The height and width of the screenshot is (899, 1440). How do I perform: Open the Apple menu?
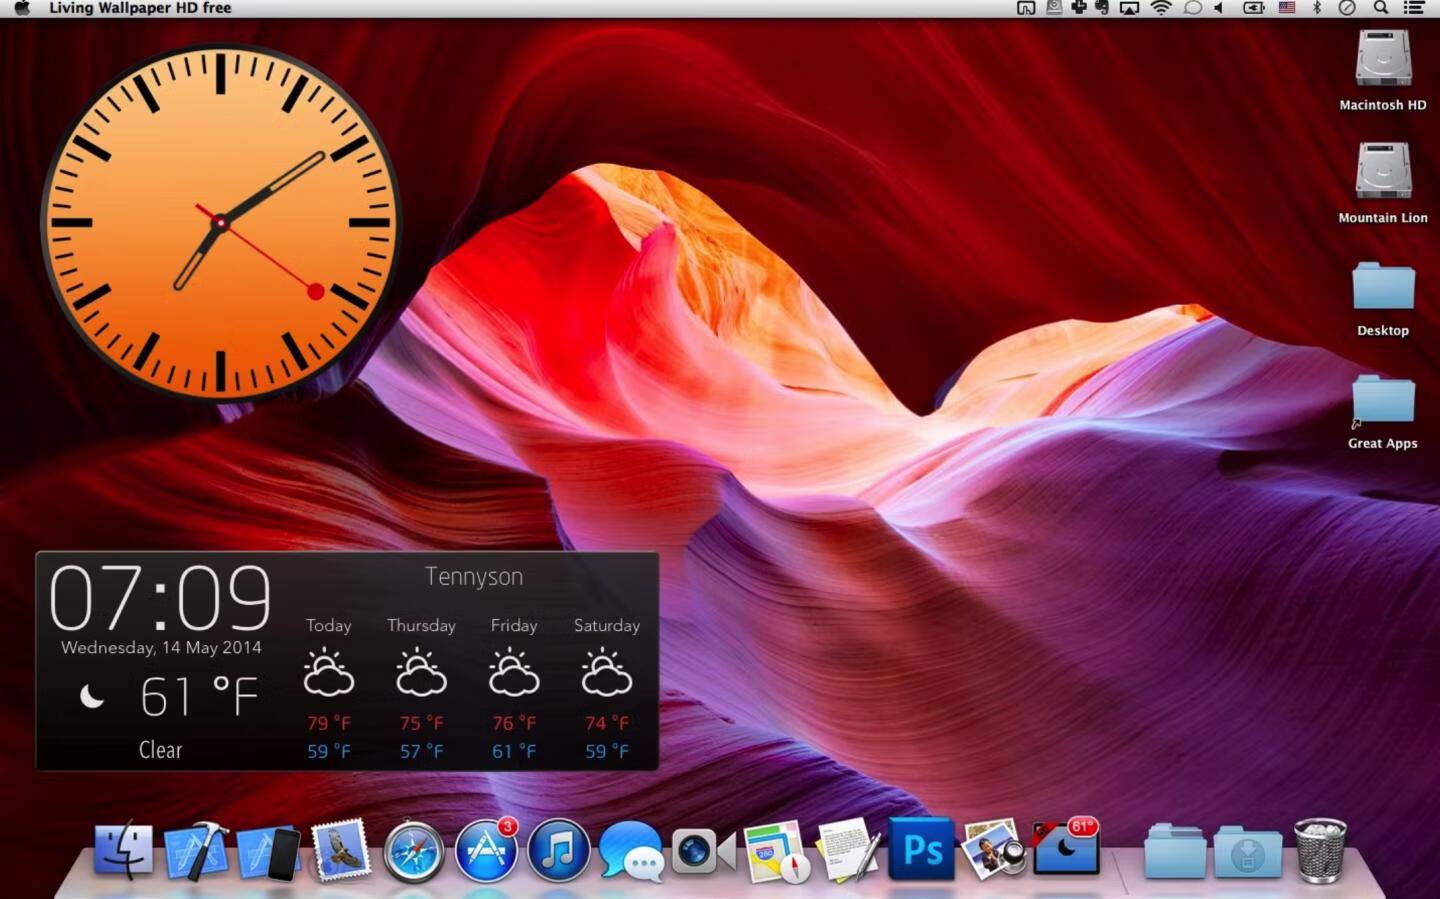click(22, 8)
